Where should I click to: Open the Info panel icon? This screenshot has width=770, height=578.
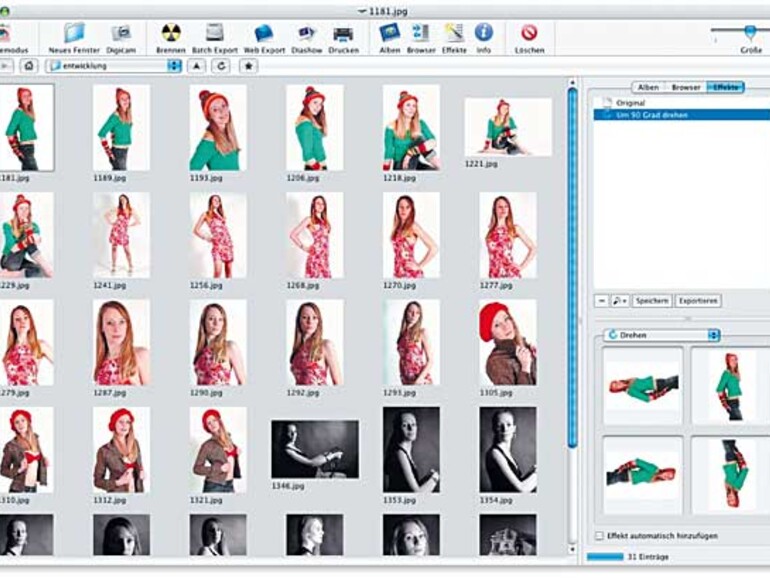coord(484,34)
